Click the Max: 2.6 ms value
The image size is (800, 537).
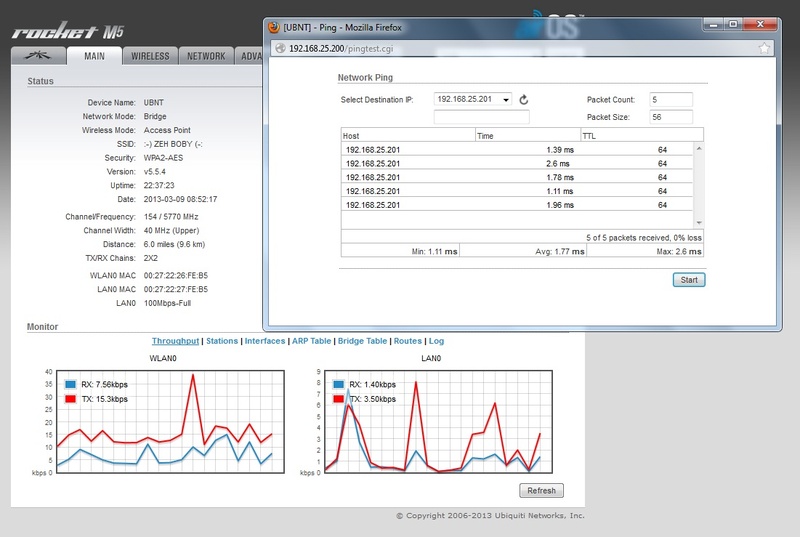tap(679, 251)
